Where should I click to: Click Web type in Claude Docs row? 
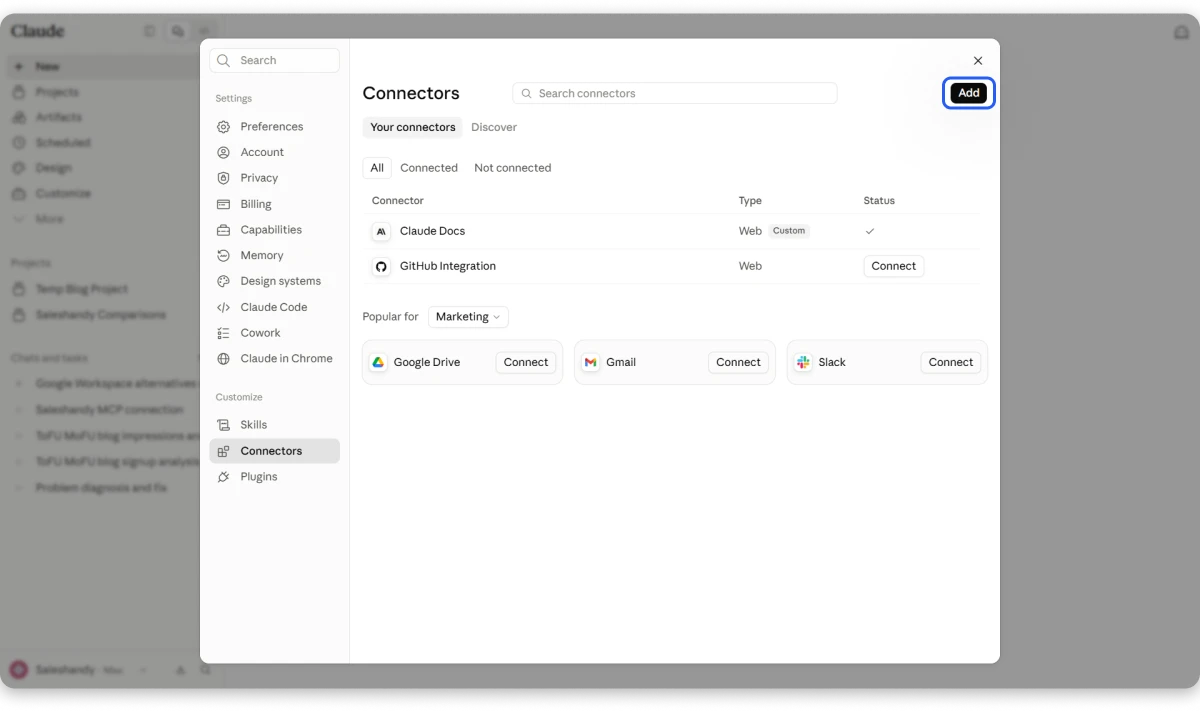coord(750,231)
